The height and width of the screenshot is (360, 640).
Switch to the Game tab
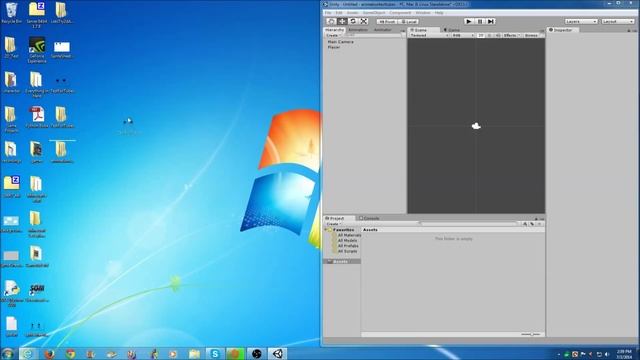[452, 30]
